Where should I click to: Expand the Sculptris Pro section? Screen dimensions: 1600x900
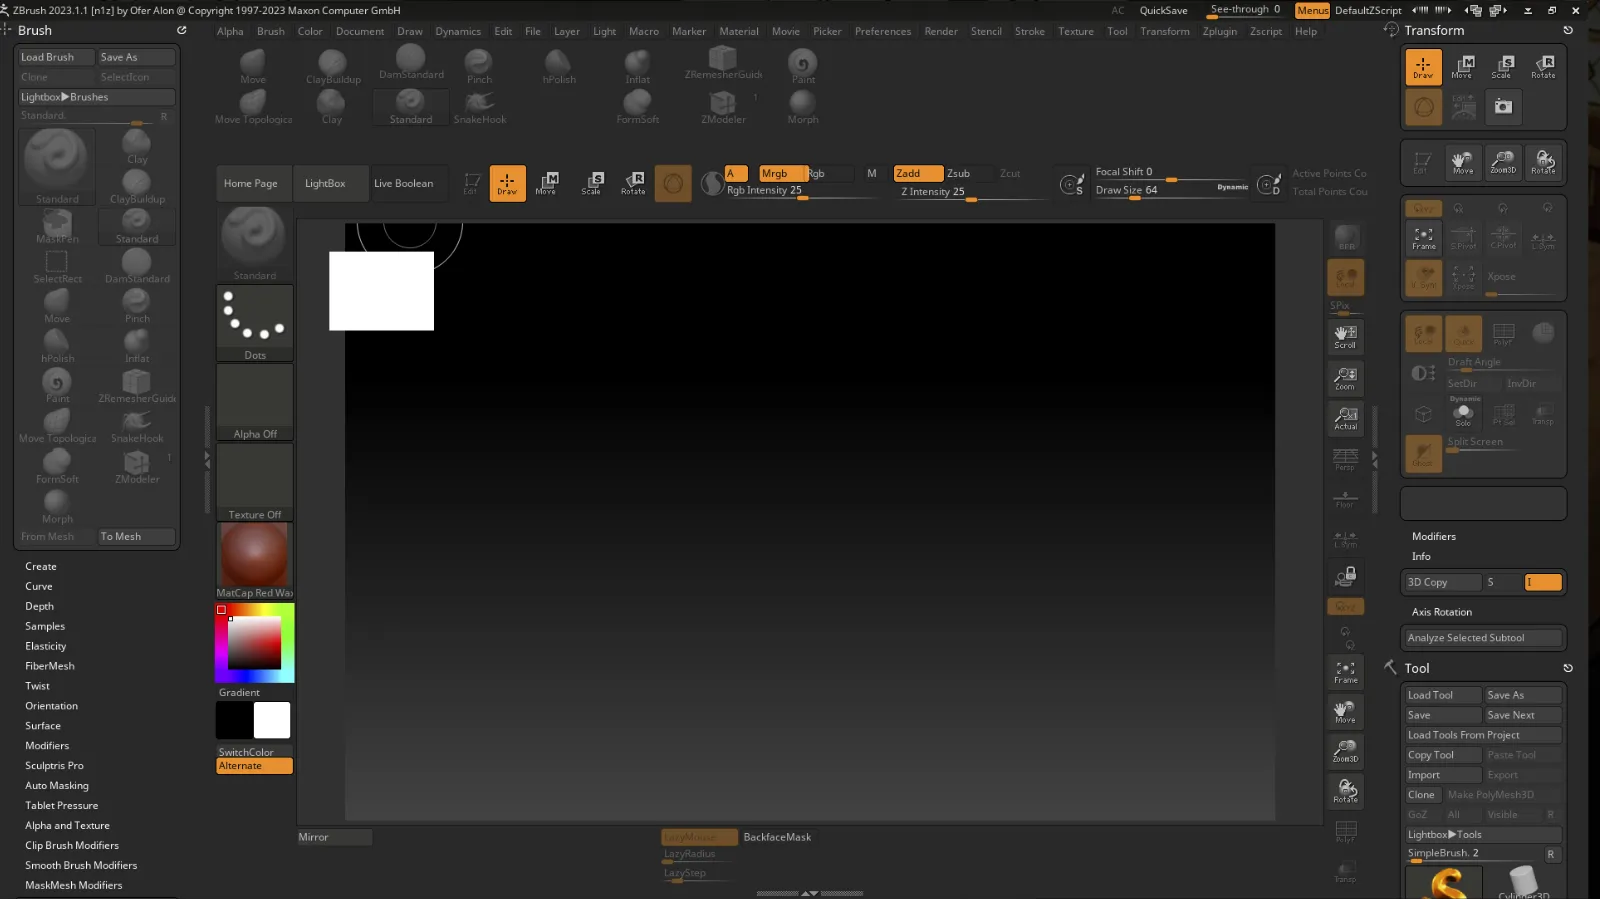(54, 766)
